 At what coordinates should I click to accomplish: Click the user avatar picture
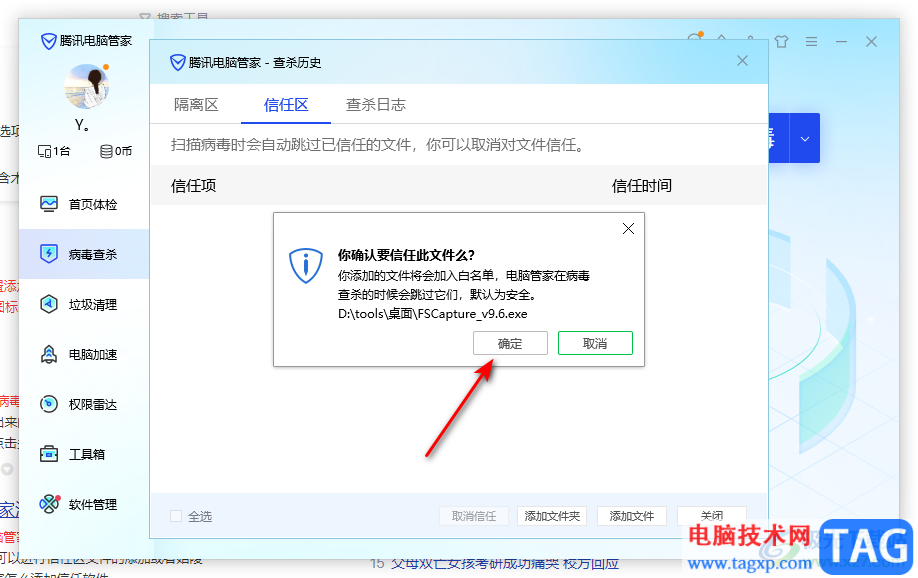(x=87, y=87)
